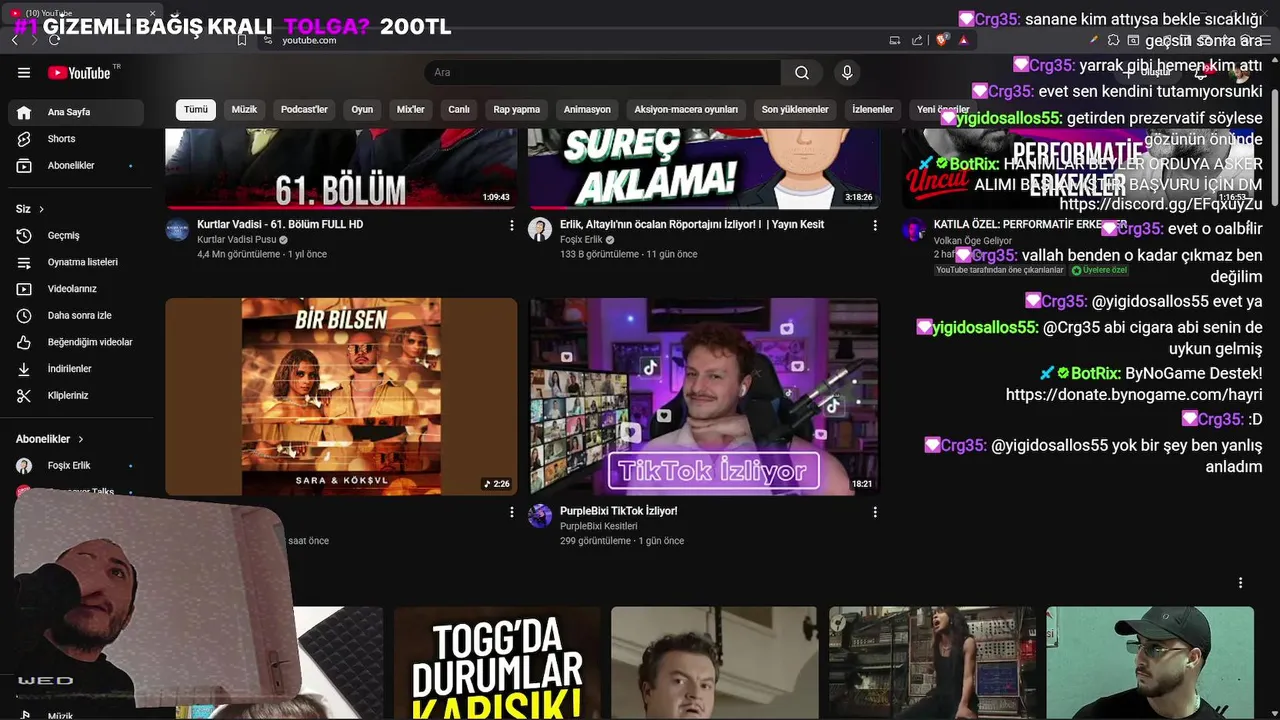Start voice search with microphone icon
1280x720 pixels.
[x=847, y=72]
